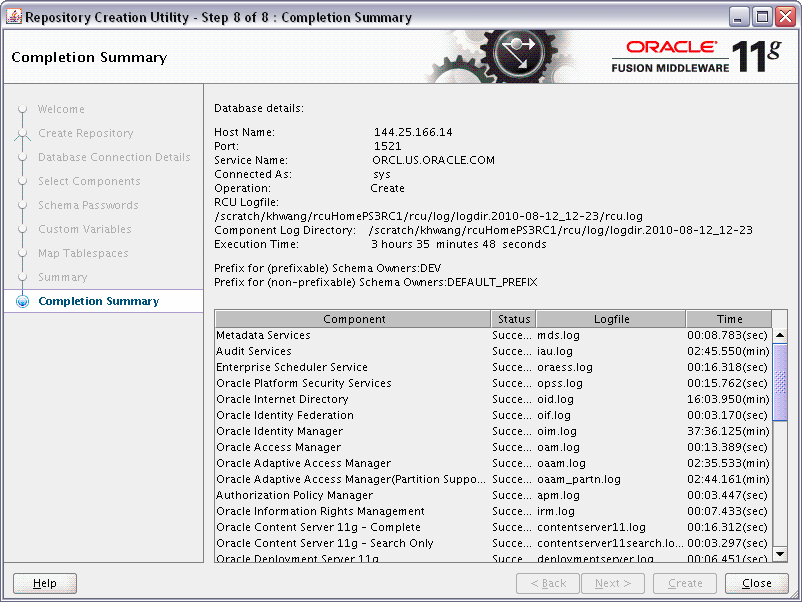Click the Component column header
Image resolution: width=802 pixels, height=602 pixels.
pyautogui.click(x=353, y=318)
